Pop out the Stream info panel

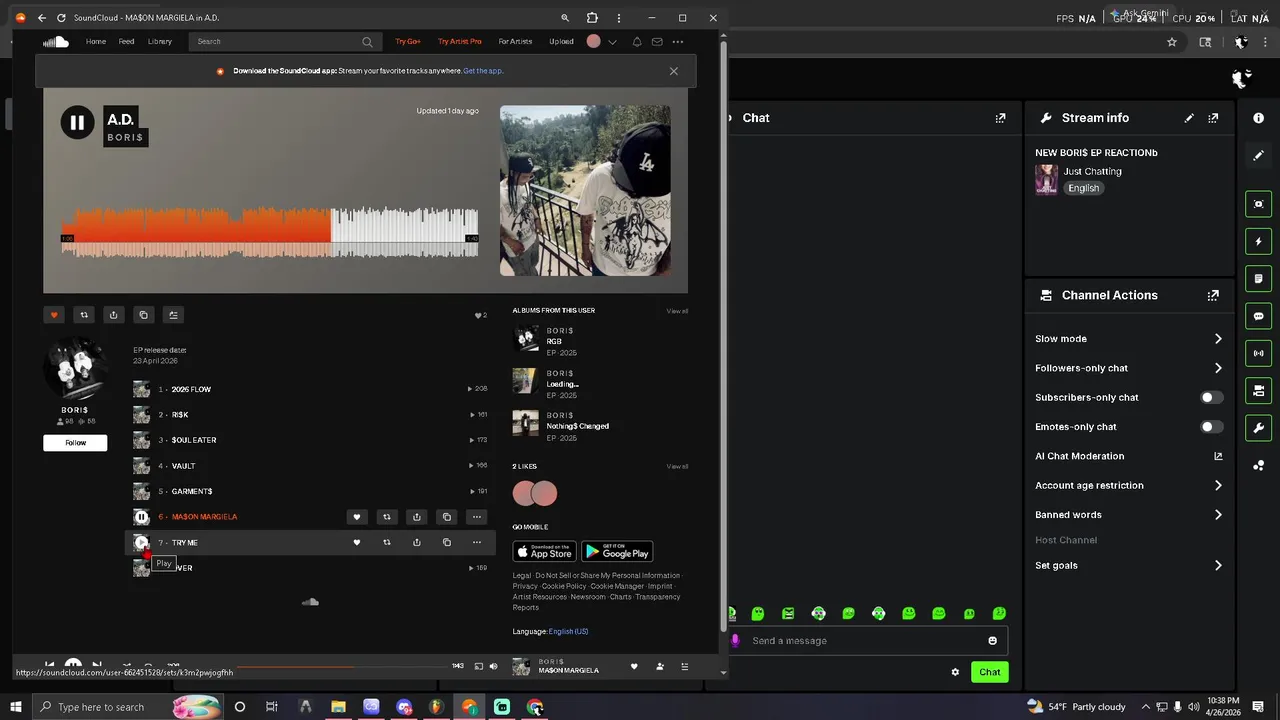point(1213,118)
